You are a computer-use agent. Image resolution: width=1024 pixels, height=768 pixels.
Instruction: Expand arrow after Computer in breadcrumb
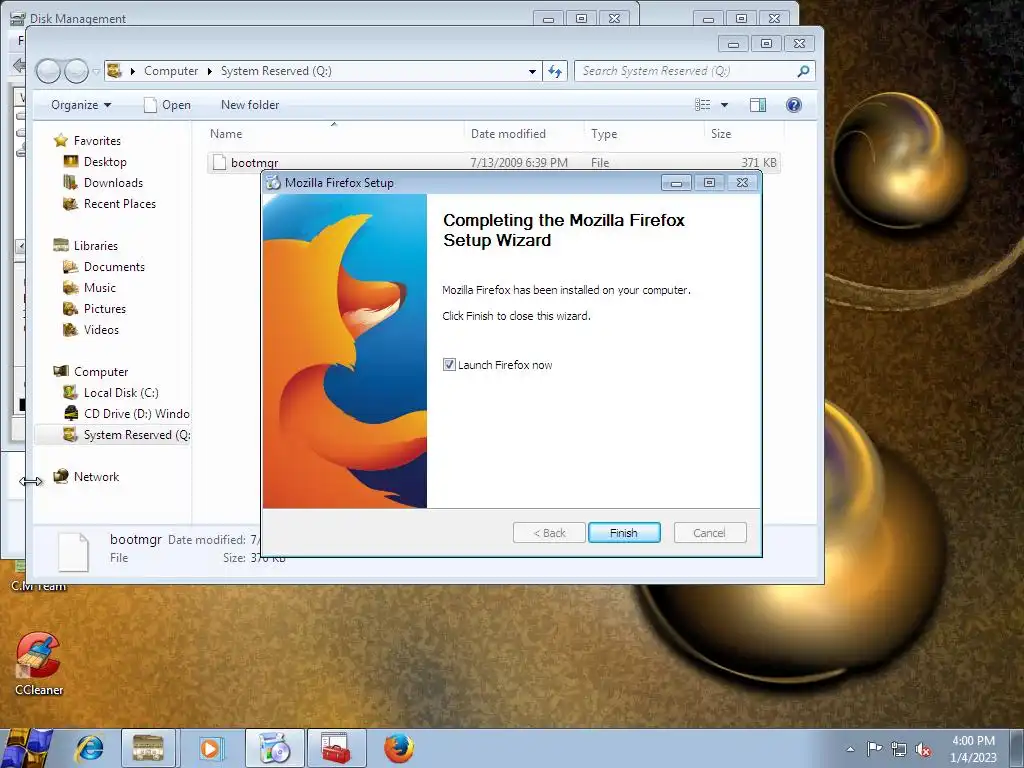tap(210, 71)
